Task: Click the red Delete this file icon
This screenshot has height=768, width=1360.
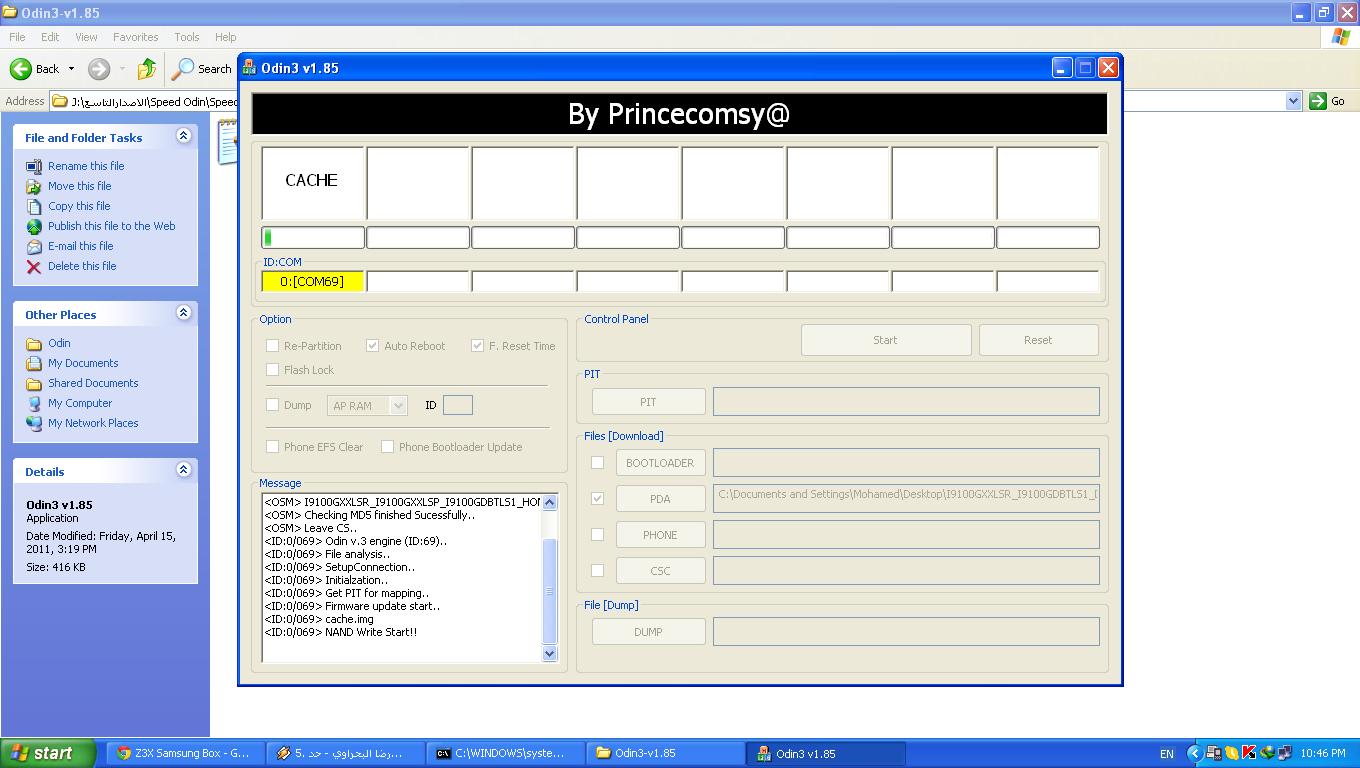Action: 34,266
